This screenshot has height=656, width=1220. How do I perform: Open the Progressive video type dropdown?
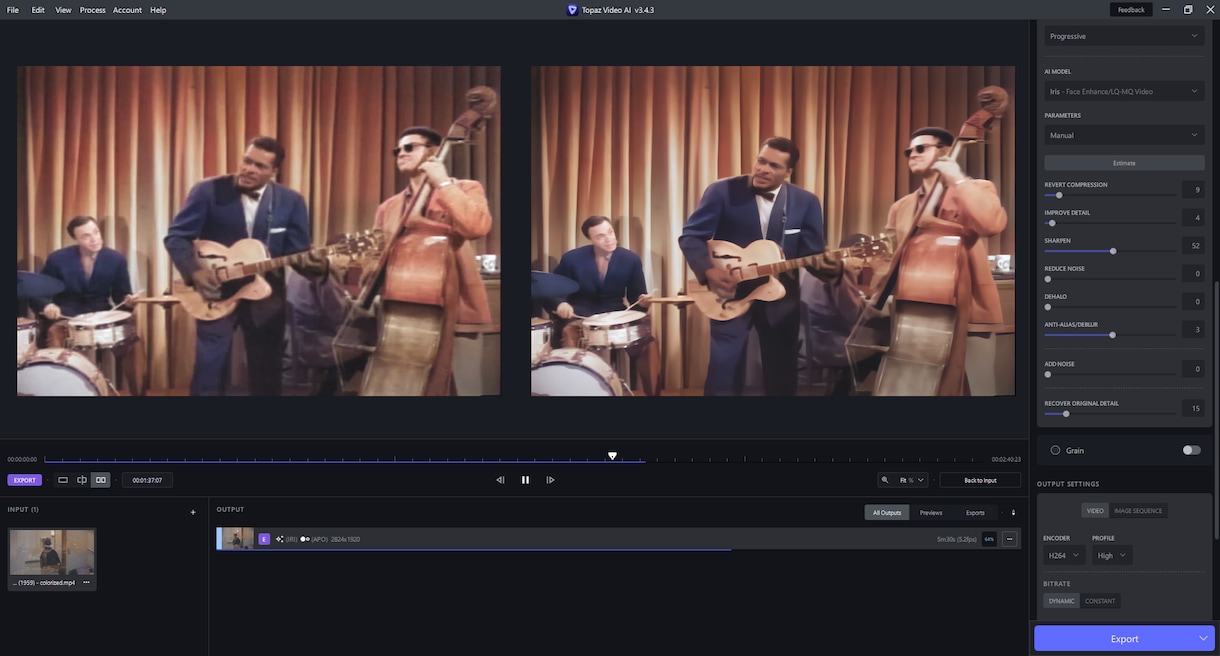1124,36
